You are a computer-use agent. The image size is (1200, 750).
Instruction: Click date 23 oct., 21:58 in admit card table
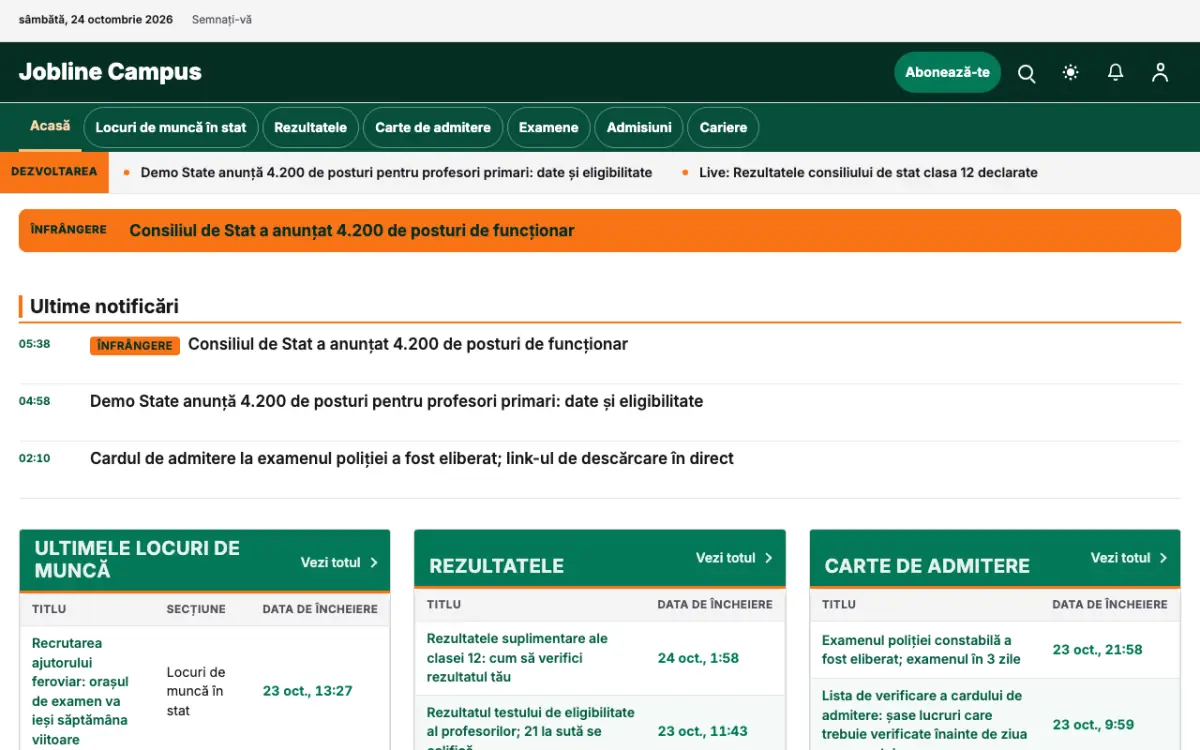(1097, 649)
